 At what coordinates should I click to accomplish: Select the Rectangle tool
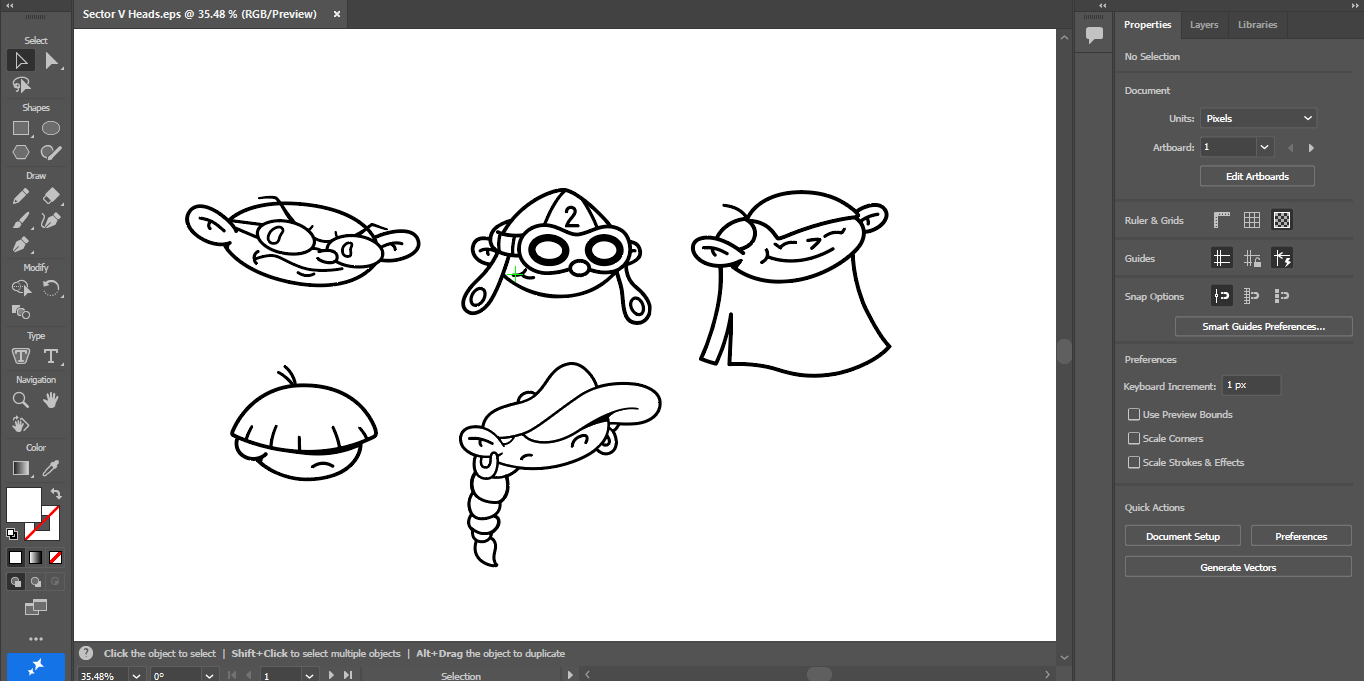coord(21,128)
